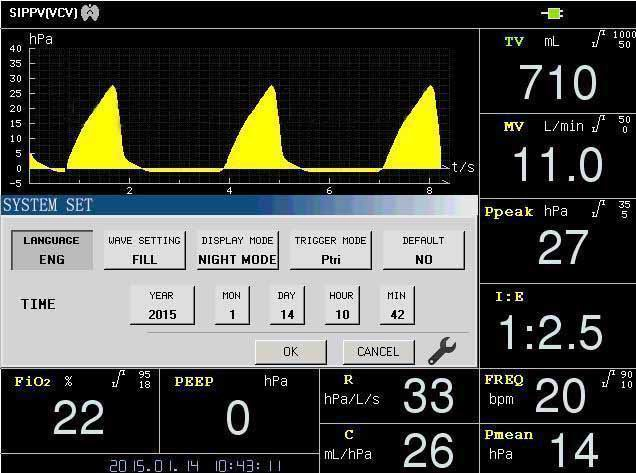The height and width of the screenshot is (473, 636).
Task: Click the SYSTEM SET title bar
Action: tap(239, 205)
